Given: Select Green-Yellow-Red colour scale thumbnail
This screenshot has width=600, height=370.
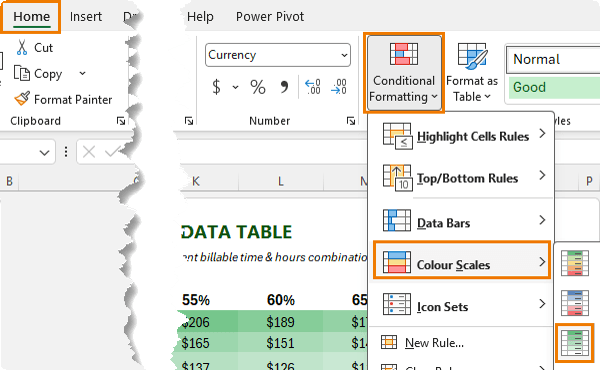Looking at the screenshot, I should point(575,263).
